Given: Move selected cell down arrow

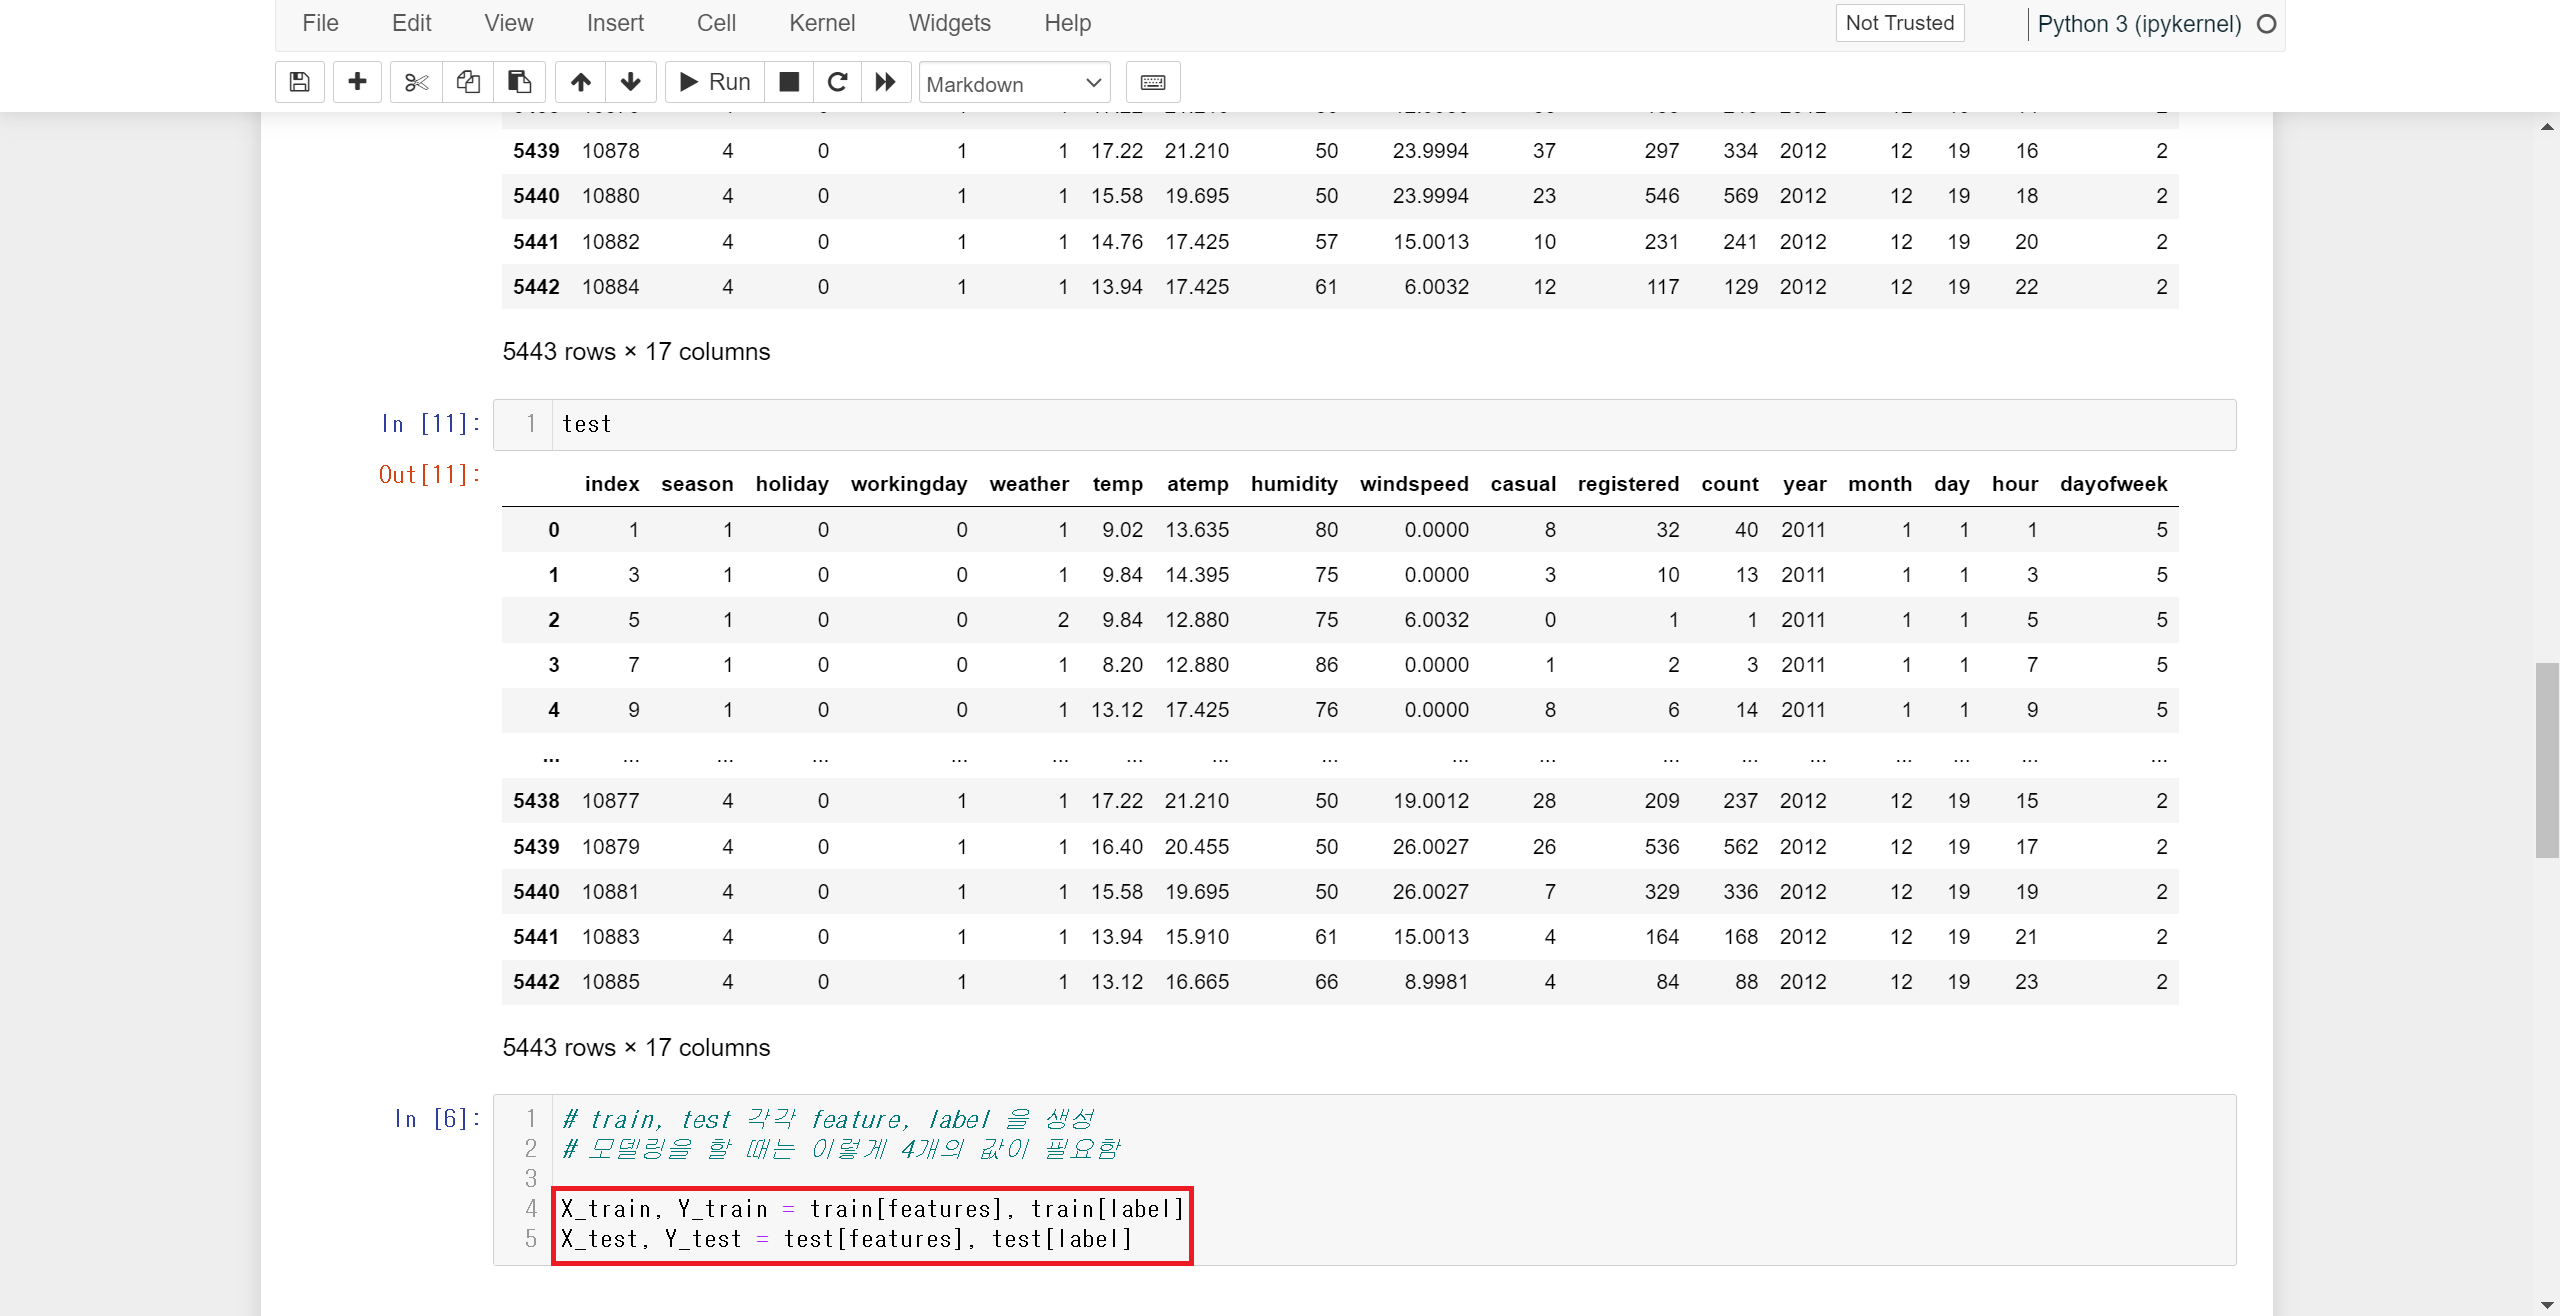Looking at the screenshot, I should tap(631, 82).
